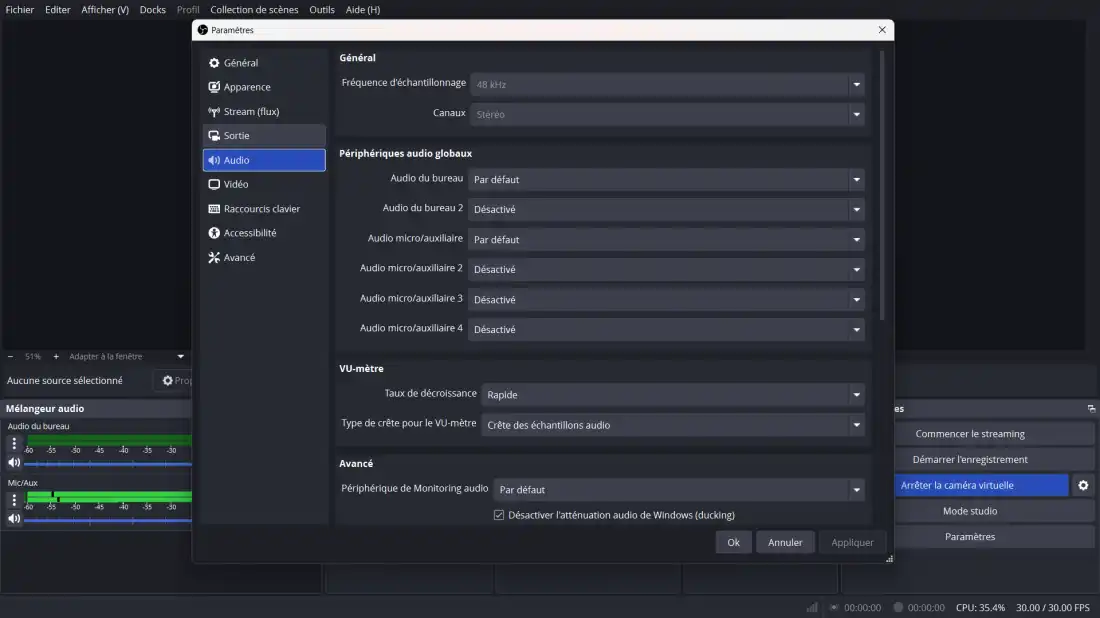Image resolution: width=1100 pixels, height=618 pixels.
Task: Click the Avancé tools icon
Action: [x=214, y=258]
